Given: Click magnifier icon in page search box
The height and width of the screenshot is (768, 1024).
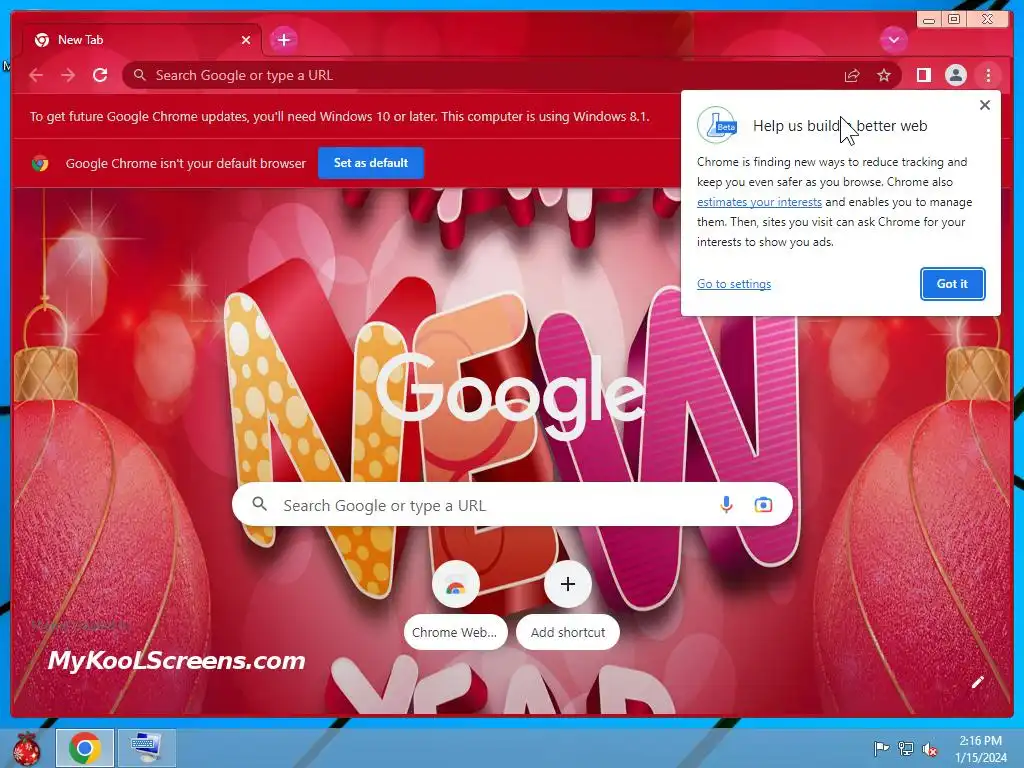Looking at the screenshot, I should point(259,504).
